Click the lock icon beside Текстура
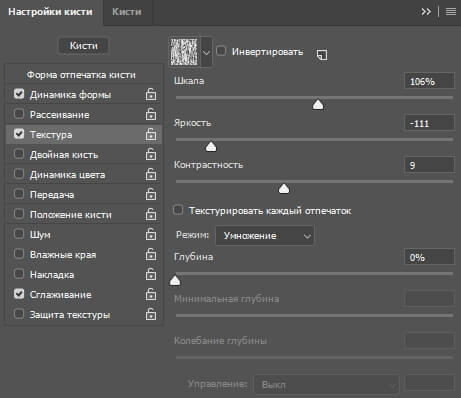Viewport: 461px width, 398px height. pos(151,134)
